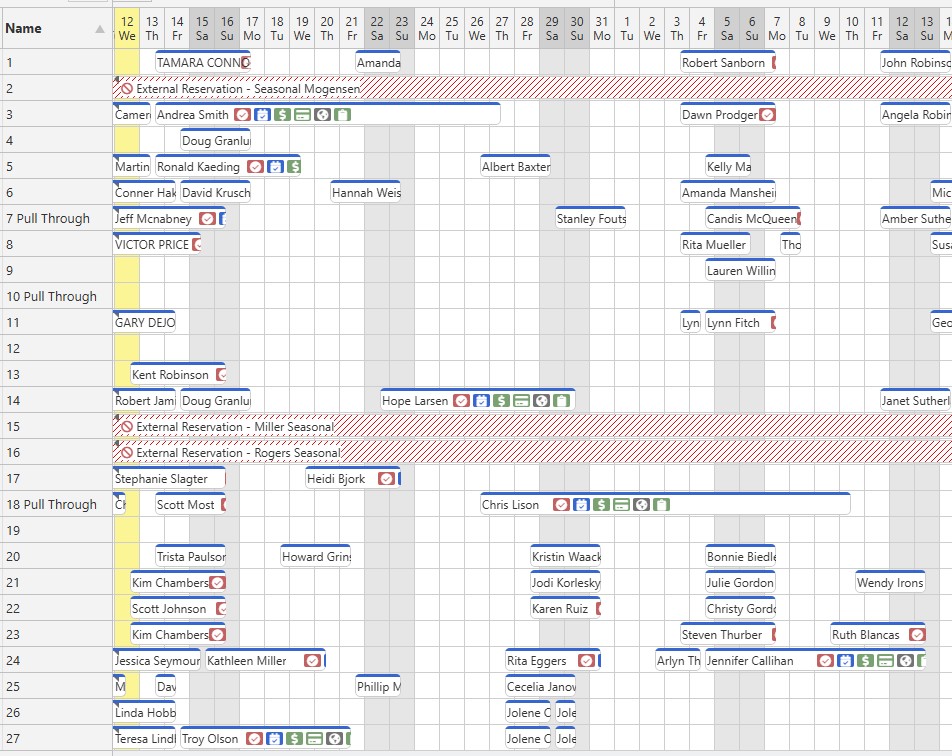Open the Stanley Fouts reservation
The height and width of the screenshot is (756, 952).
[591, 219]
